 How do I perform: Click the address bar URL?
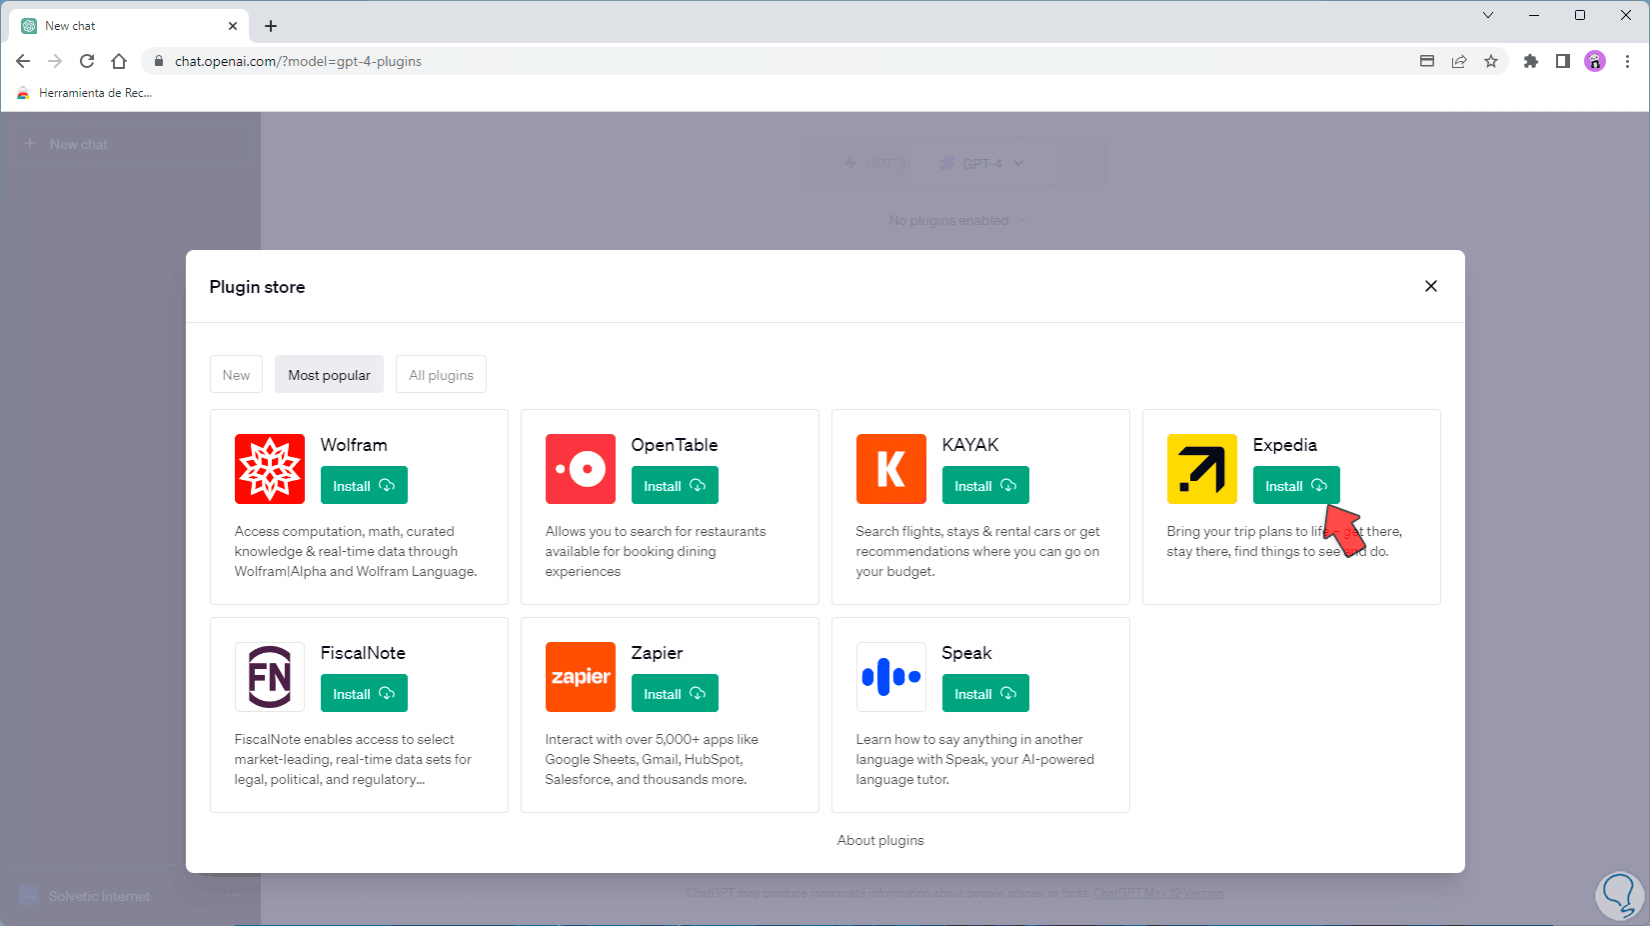click(x=298, y=61)
